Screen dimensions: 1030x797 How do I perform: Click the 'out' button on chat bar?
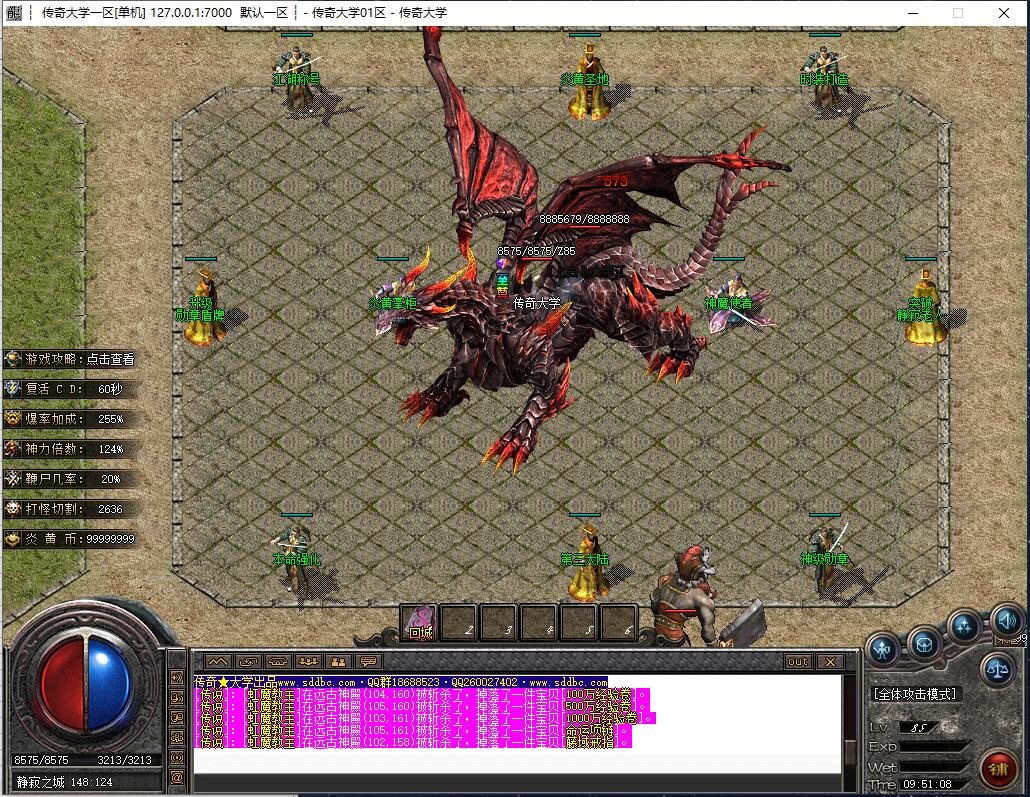pos(797,662)
